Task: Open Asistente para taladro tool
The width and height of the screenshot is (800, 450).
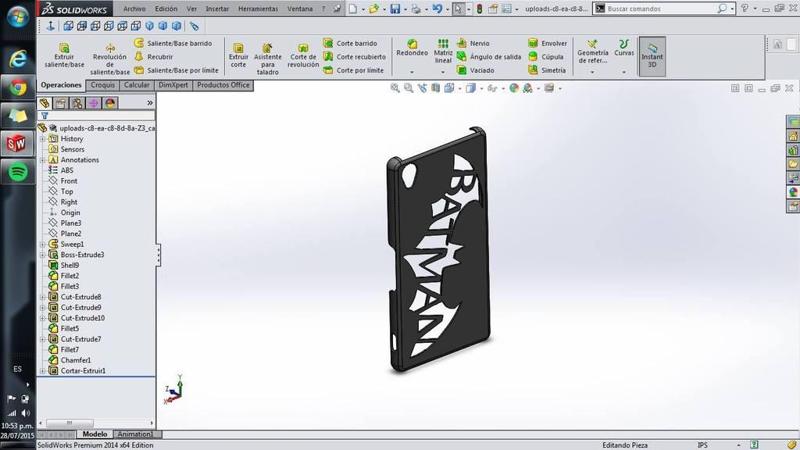Action: point(267,59)
